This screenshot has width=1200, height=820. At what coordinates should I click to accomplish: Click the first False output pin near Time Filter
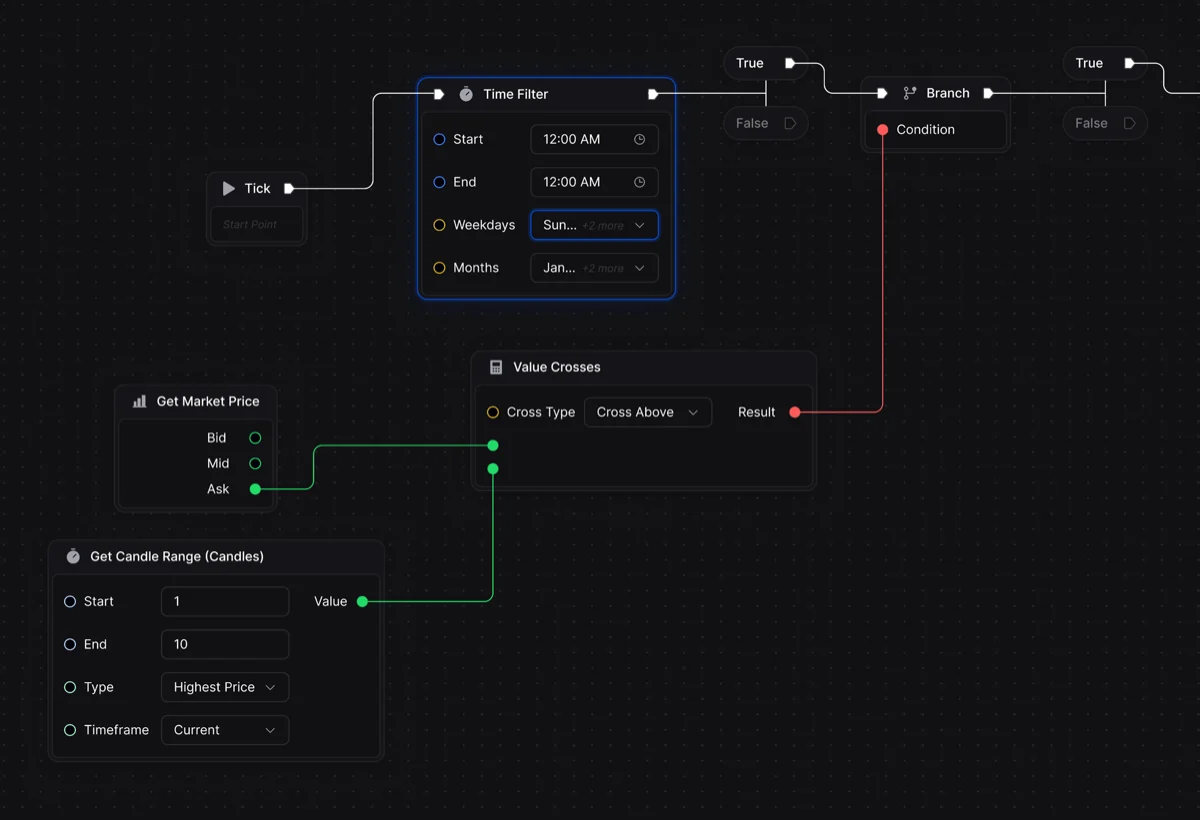point(790,123)
